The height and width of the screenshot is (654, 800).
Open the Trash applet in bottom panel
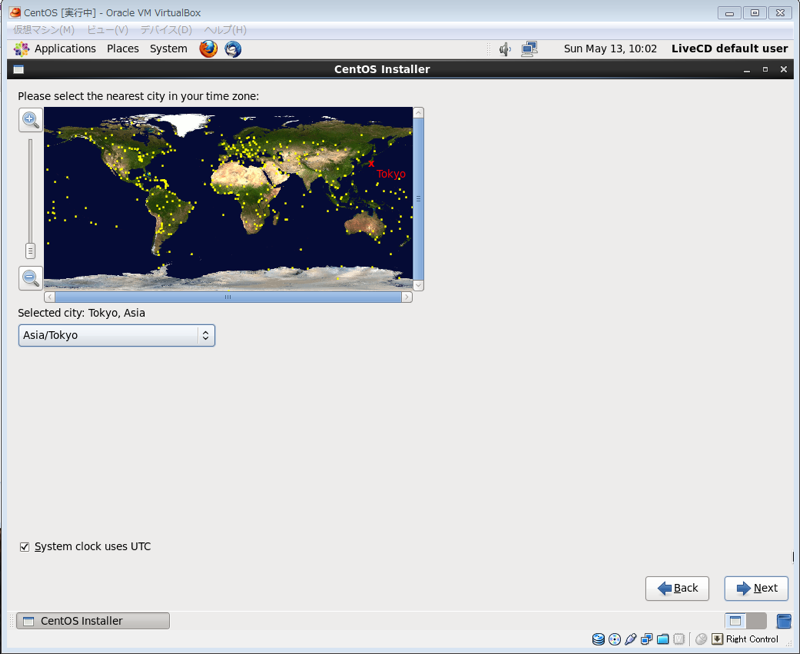(x=784, y=621)
